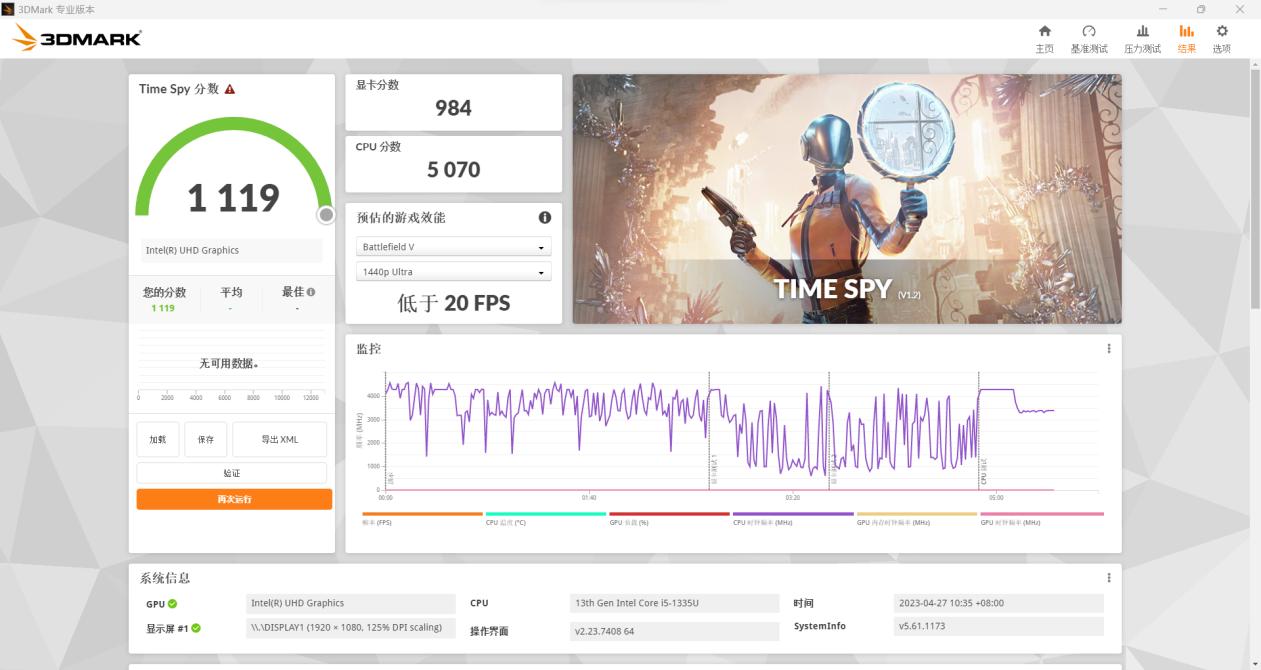Click the green checkmark beside GPU
This screenshot has height=670, width=1261.
click(174, 603)
